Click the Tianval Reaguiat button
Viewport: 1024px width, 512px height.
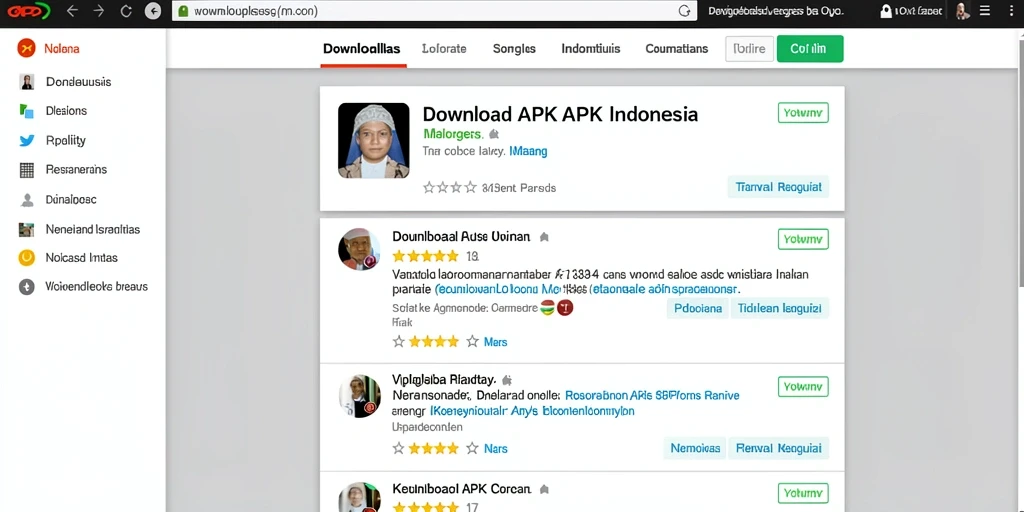pos(778,187)
